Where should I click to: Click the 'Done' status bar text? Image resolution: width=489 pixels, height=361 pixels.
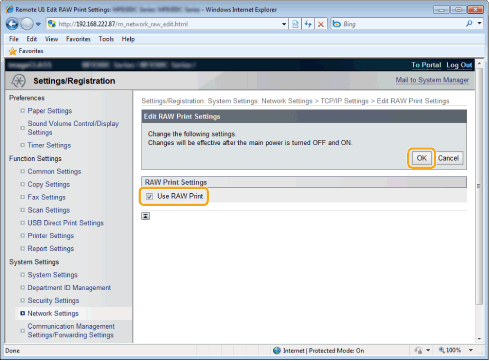coord(12,351)
